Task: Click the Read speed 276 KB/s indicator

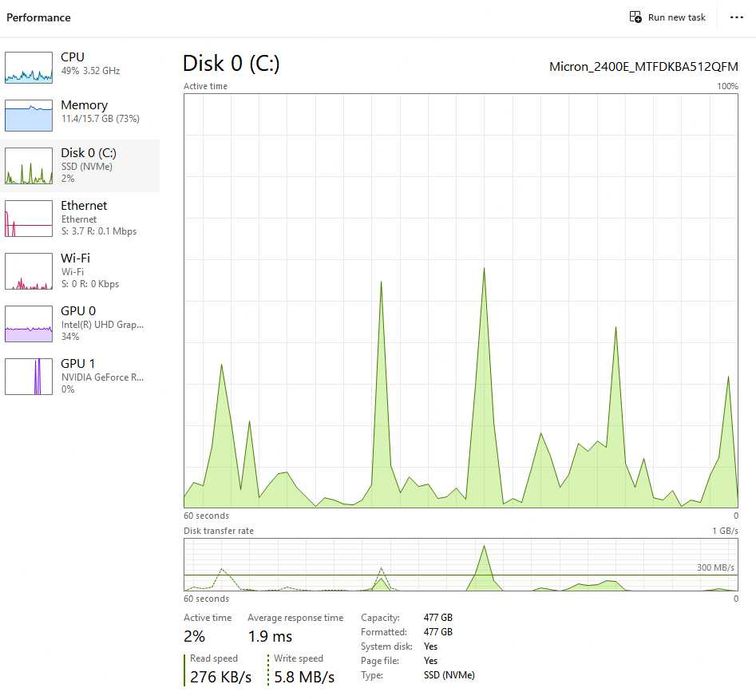Action: (x=220, y=670)
